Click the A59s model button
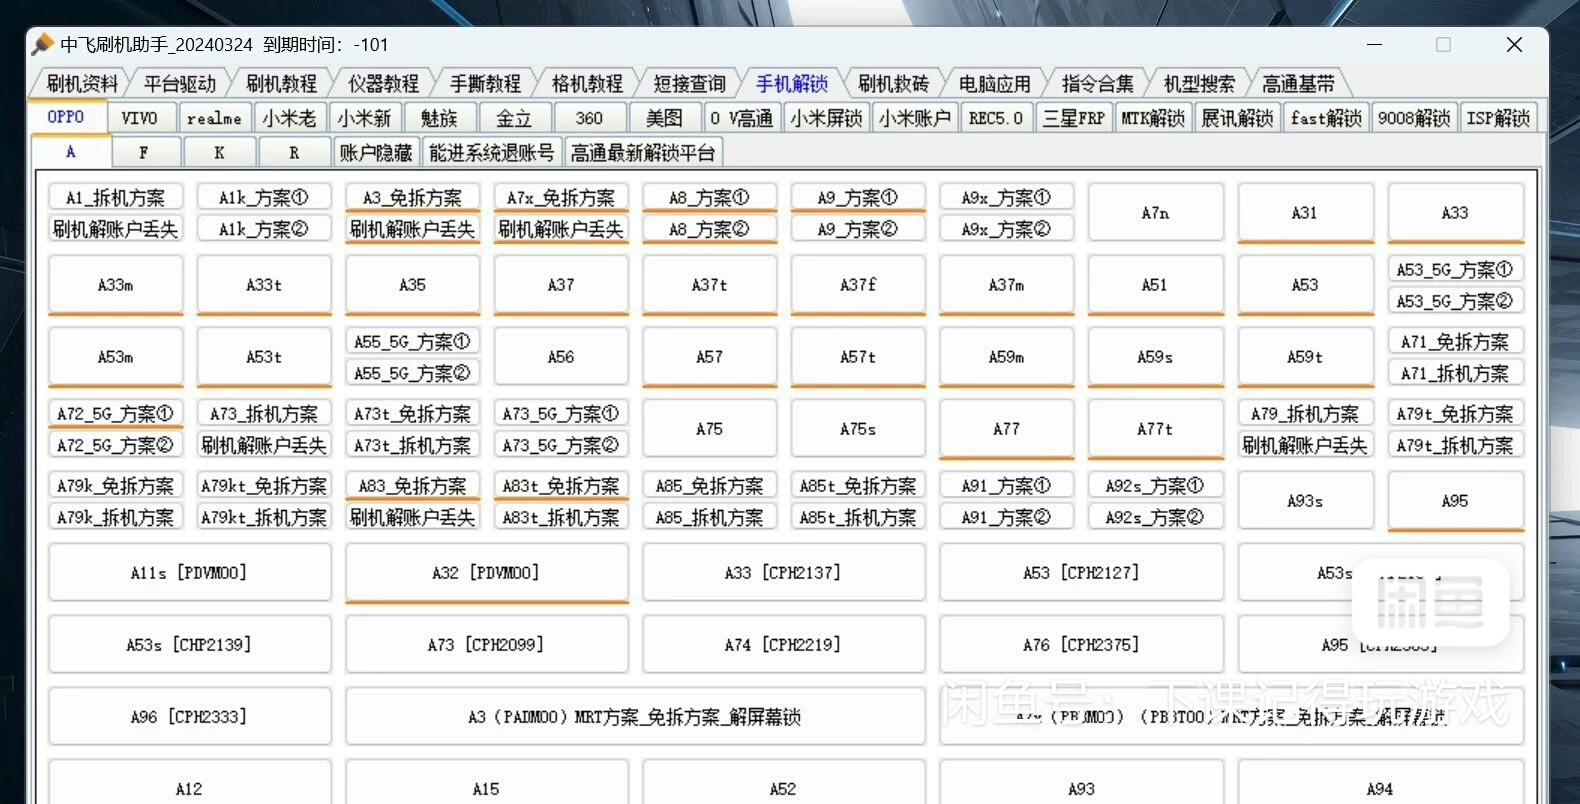 pos(1155,357)
